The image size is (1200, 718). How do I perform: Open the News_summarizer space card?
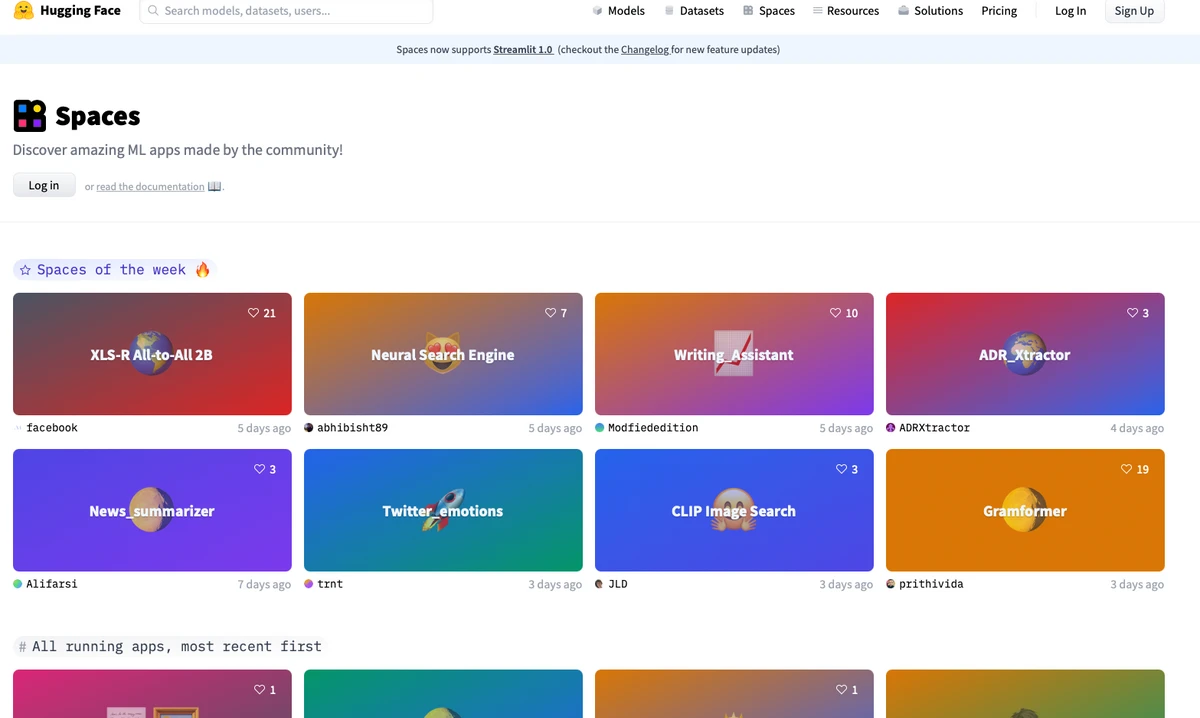pos(152,510)
